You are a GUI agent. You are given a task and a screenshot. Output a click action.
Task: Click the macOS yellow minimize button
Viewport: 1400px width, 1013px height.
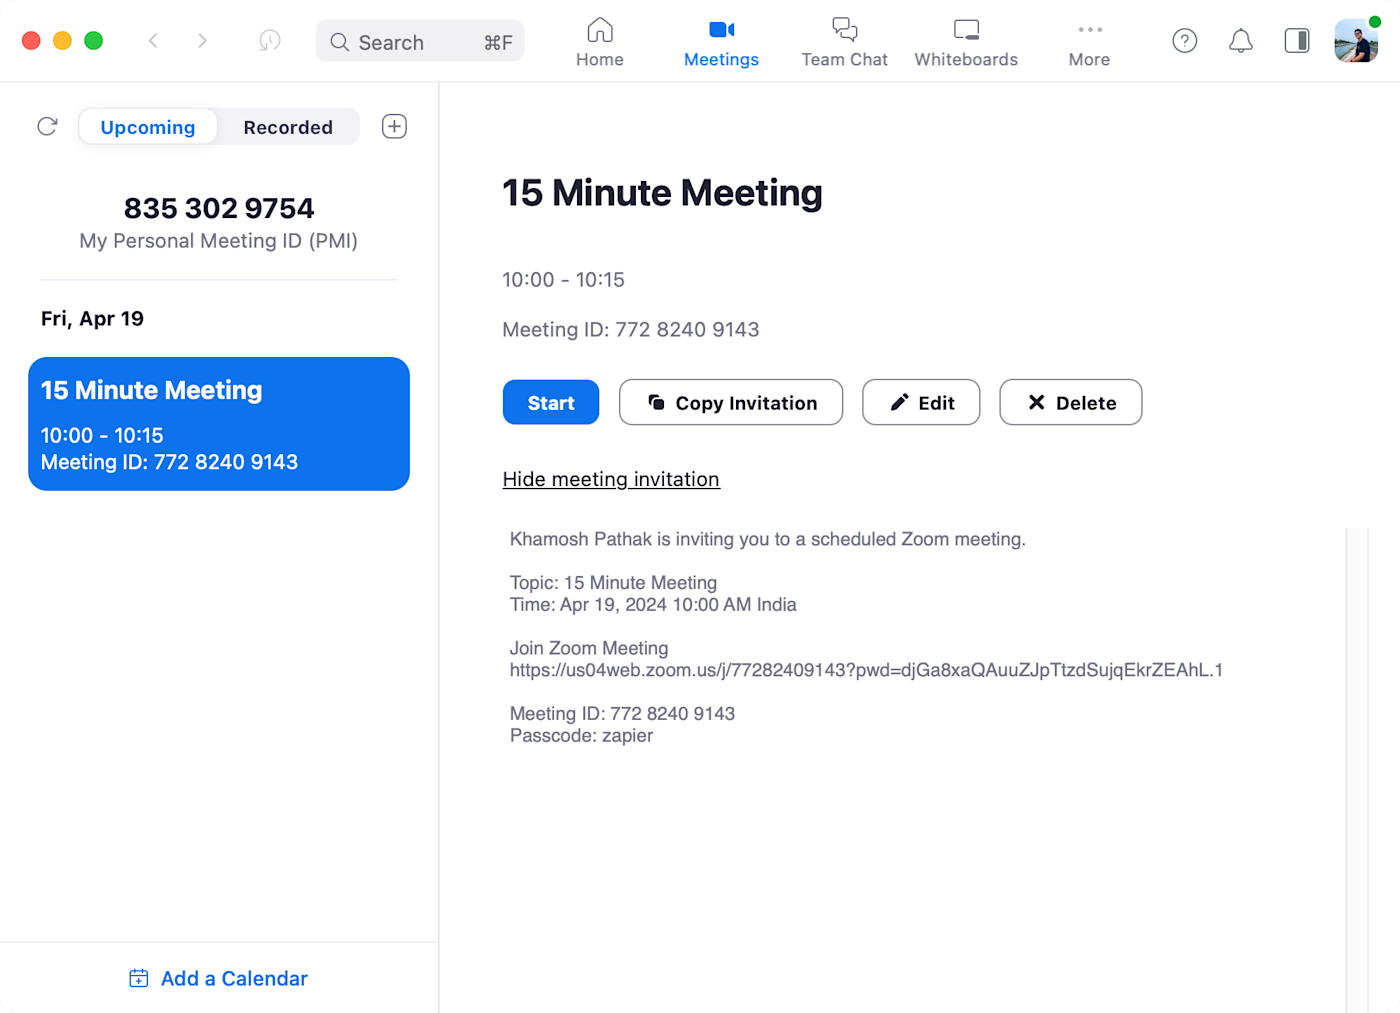click(62, 41)
